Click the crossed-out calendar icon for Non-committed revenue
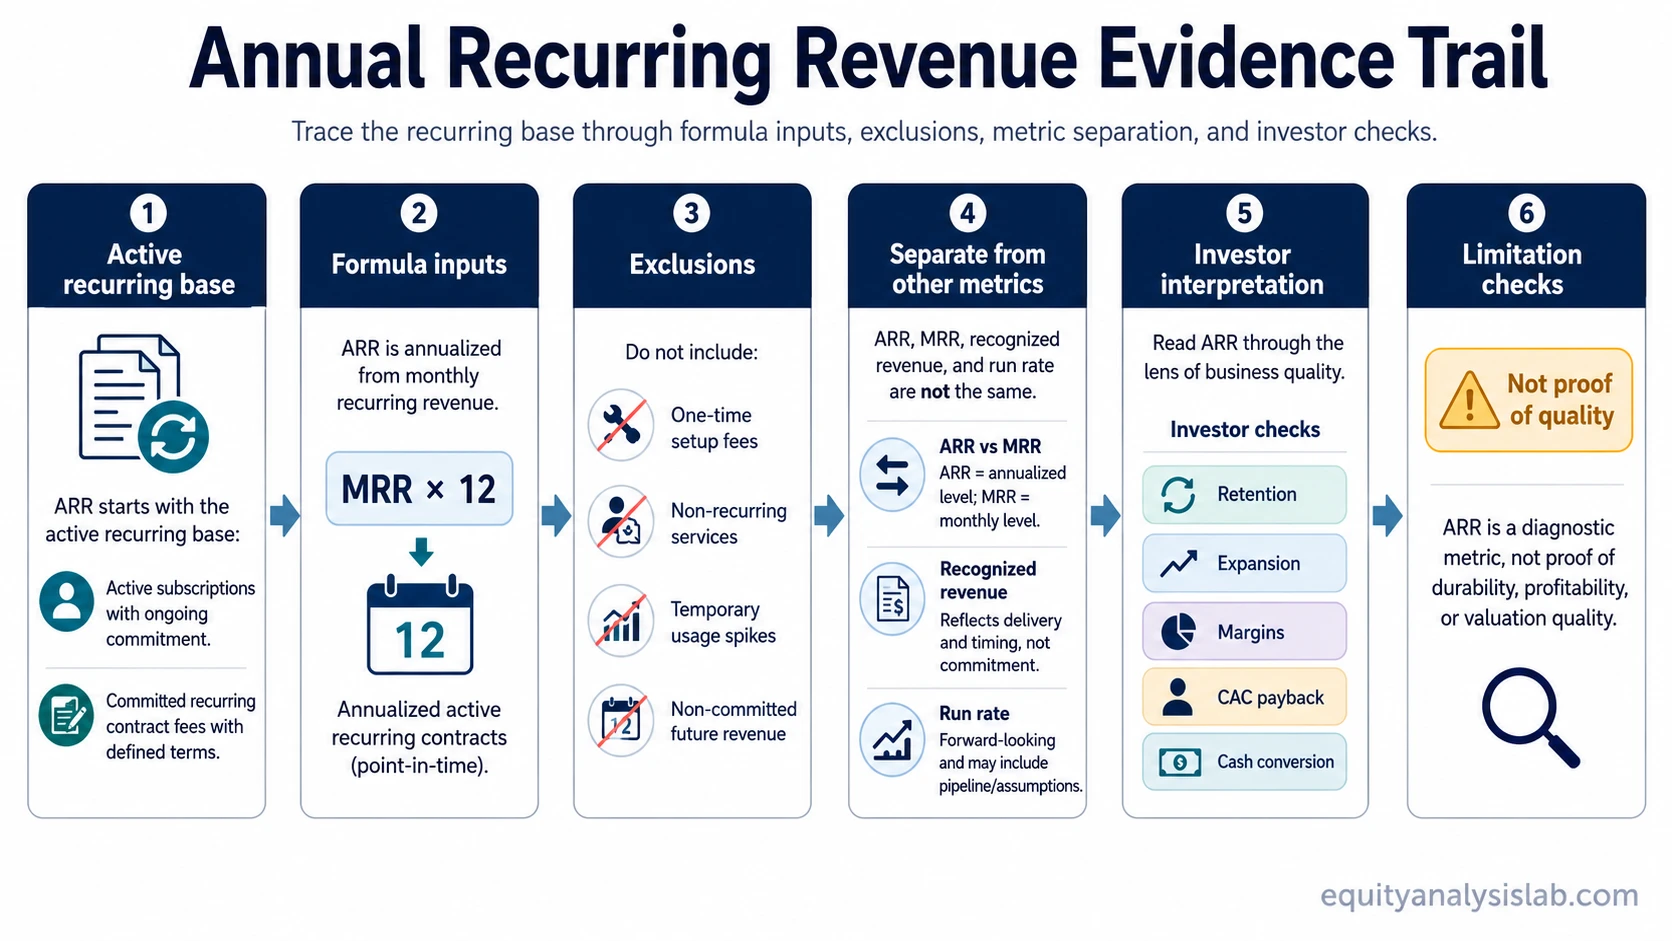The height and width of the screenshot is (941, 1672). 621,720
